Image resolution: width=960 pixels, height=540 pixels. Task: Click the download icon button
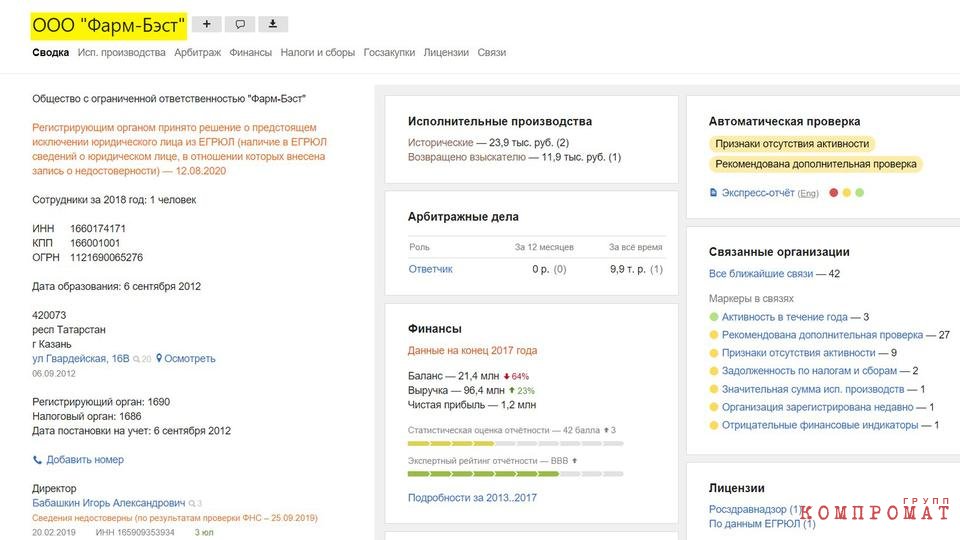(273, 24)
